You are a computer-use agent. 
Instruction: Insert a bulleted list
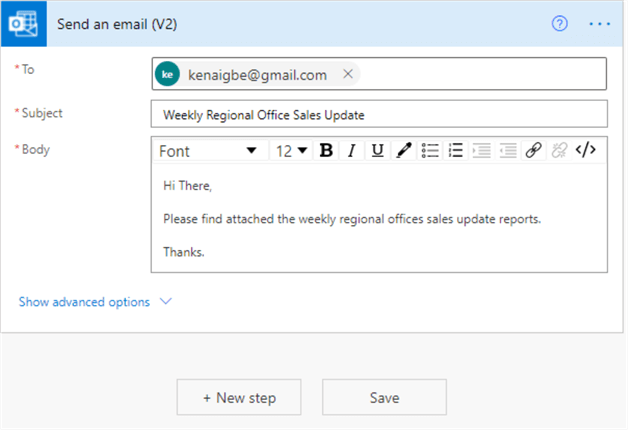430,151
